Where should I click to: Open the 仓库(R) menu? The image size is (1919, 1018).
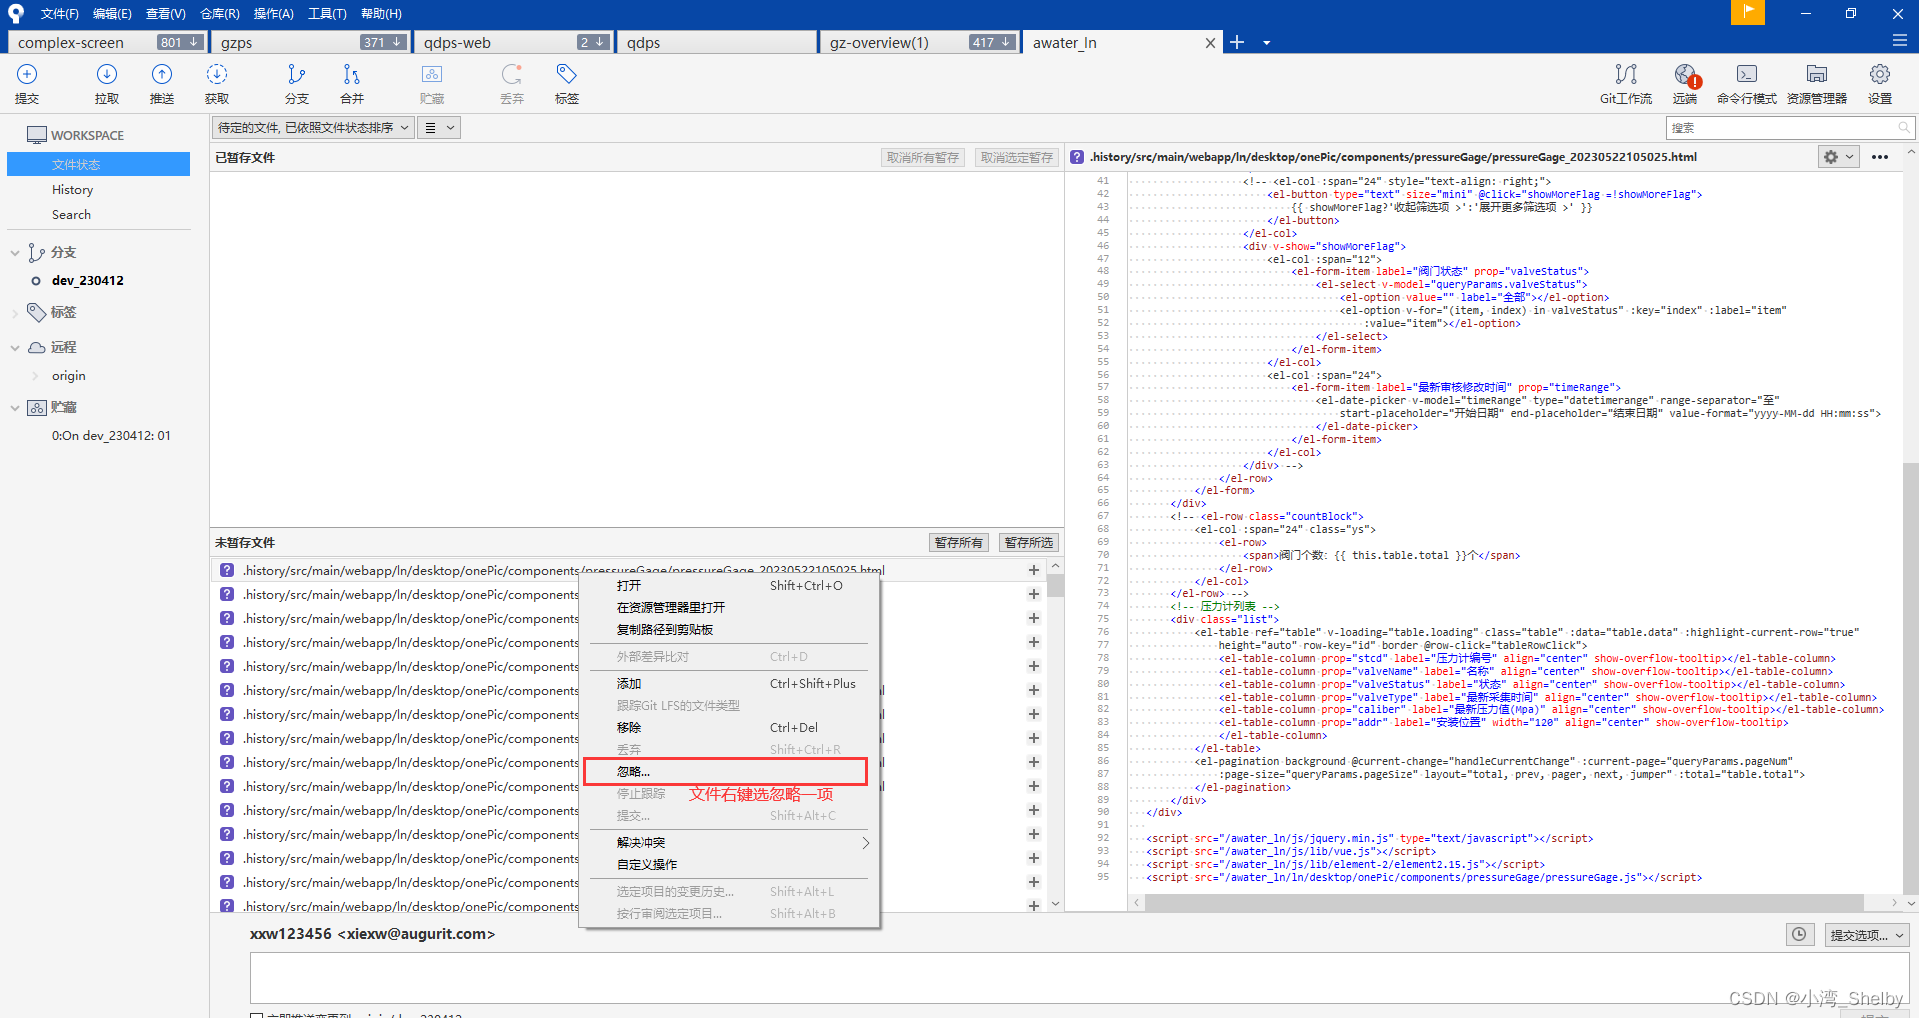click(x=220, y=13)
